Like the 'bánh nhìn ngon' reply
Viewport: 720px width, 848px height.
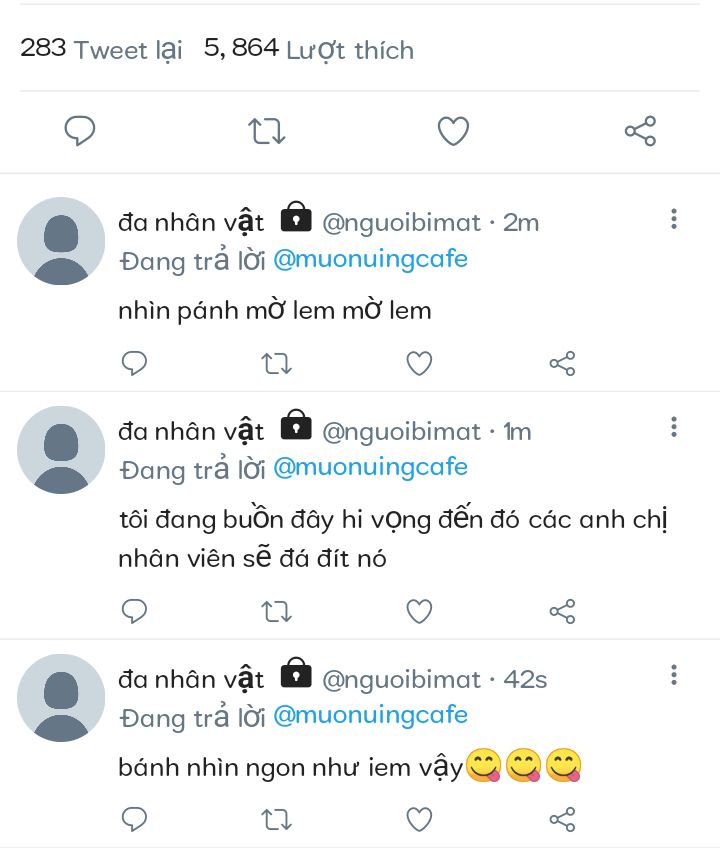[x=419, y=820]
